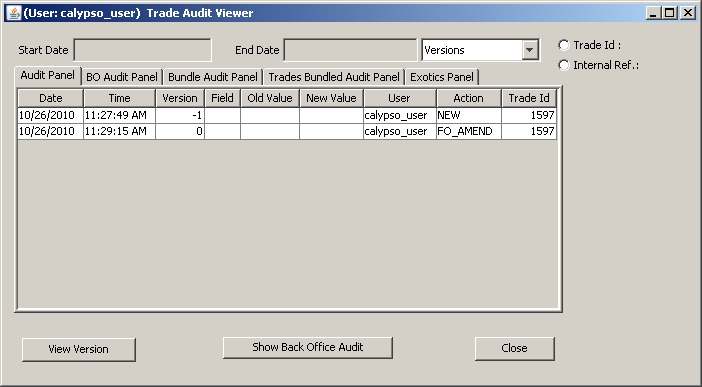
Task: Click Trade Id 1597 in FO_AMEND row
Action: (529, 132)
